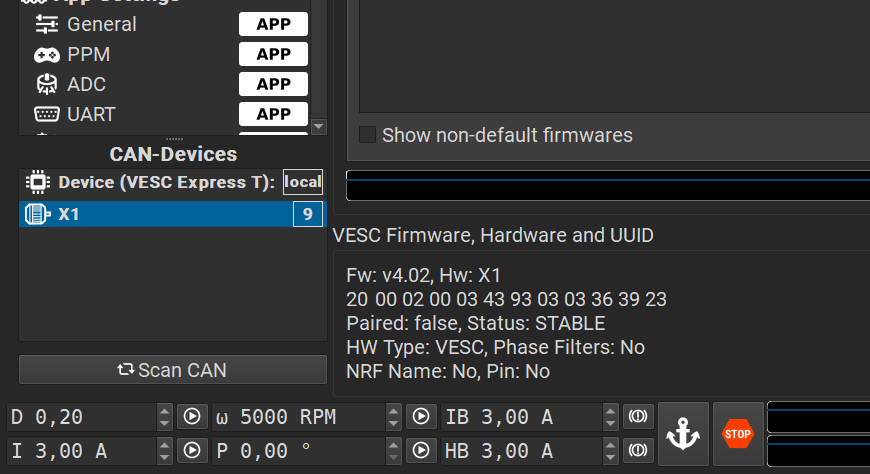
Task: Open General app settings page
Action: pos(101,24)
